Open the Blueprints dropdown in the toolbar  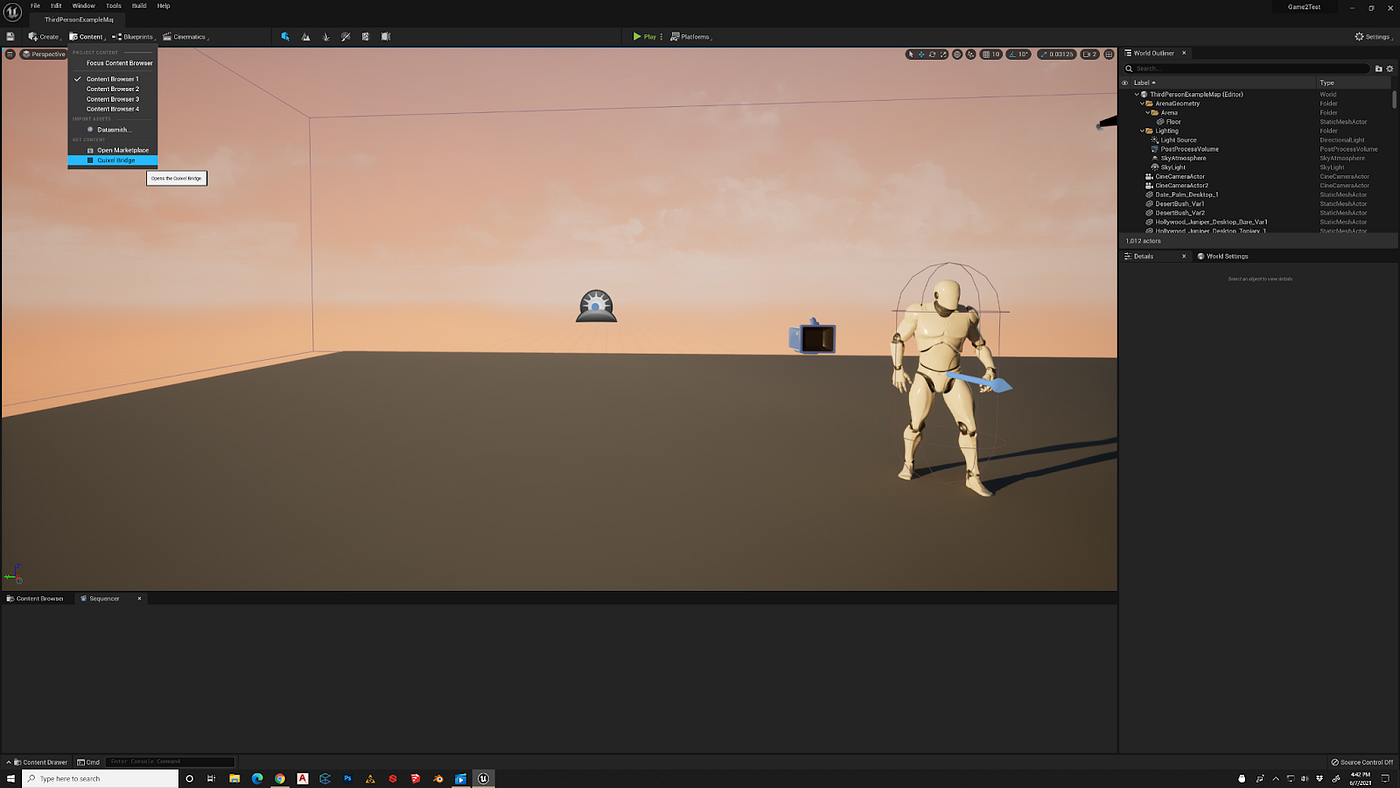click(134, 37)
